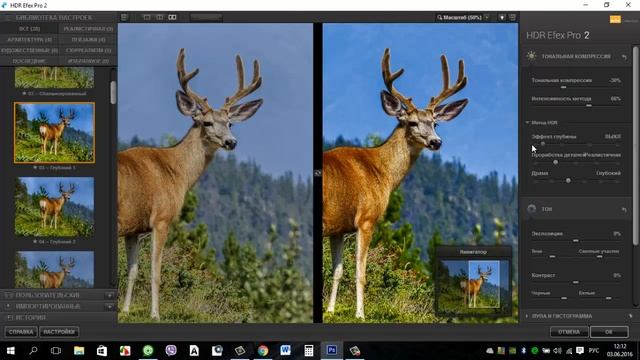
Task: Select the Избранное preset category
Action: (88, 61)
